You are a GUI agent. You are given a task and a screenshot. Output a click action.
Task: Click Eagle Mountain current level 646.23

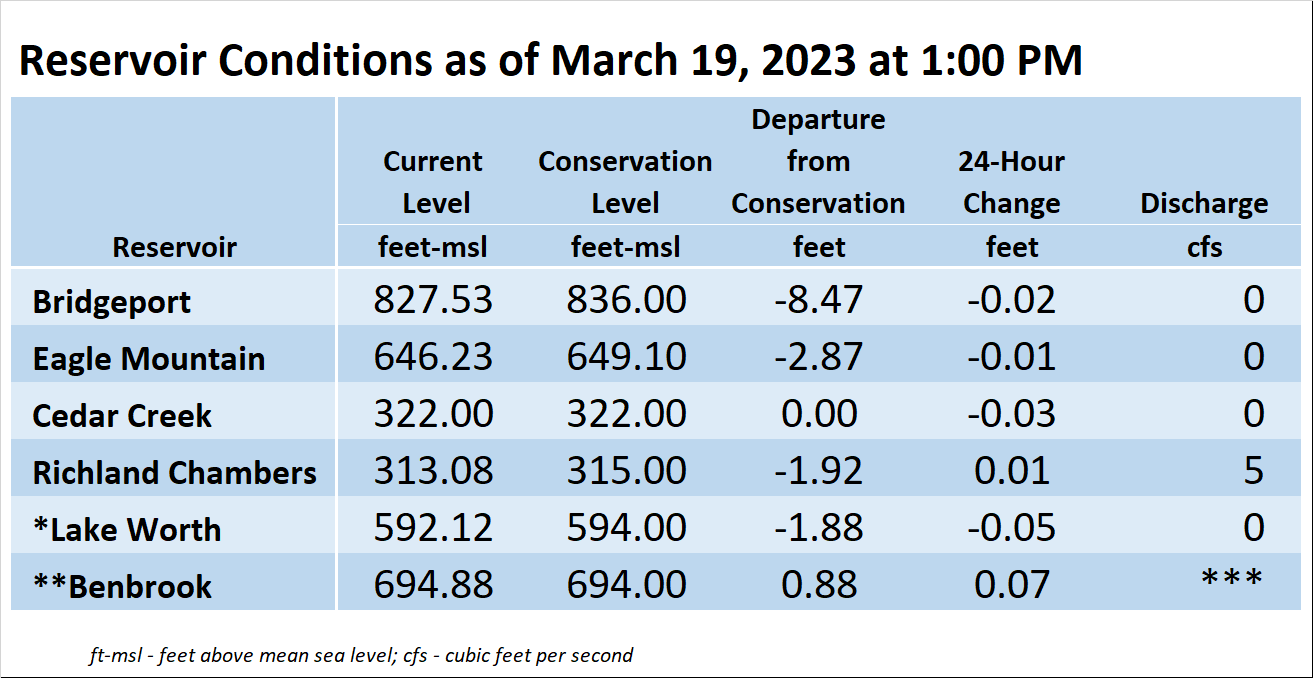point(433,357)
